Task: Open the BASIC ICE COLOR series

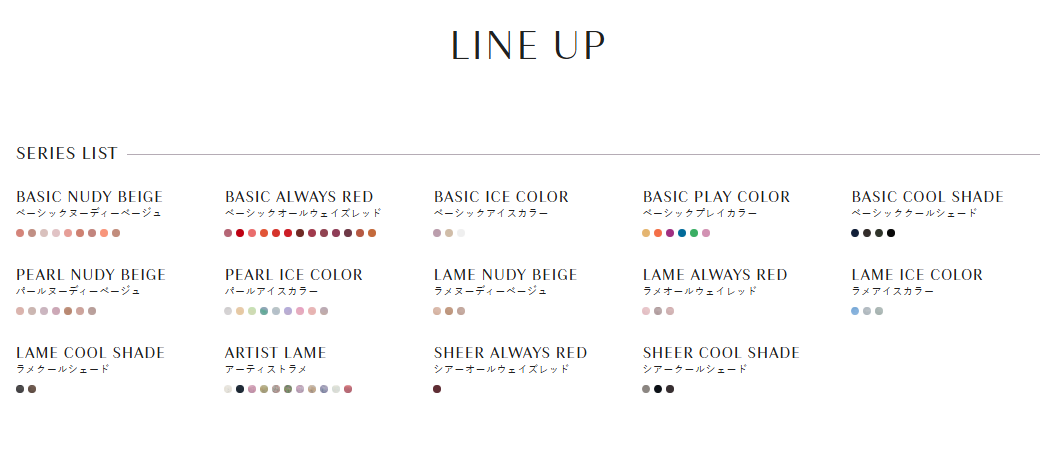Action: click(501, 197)
